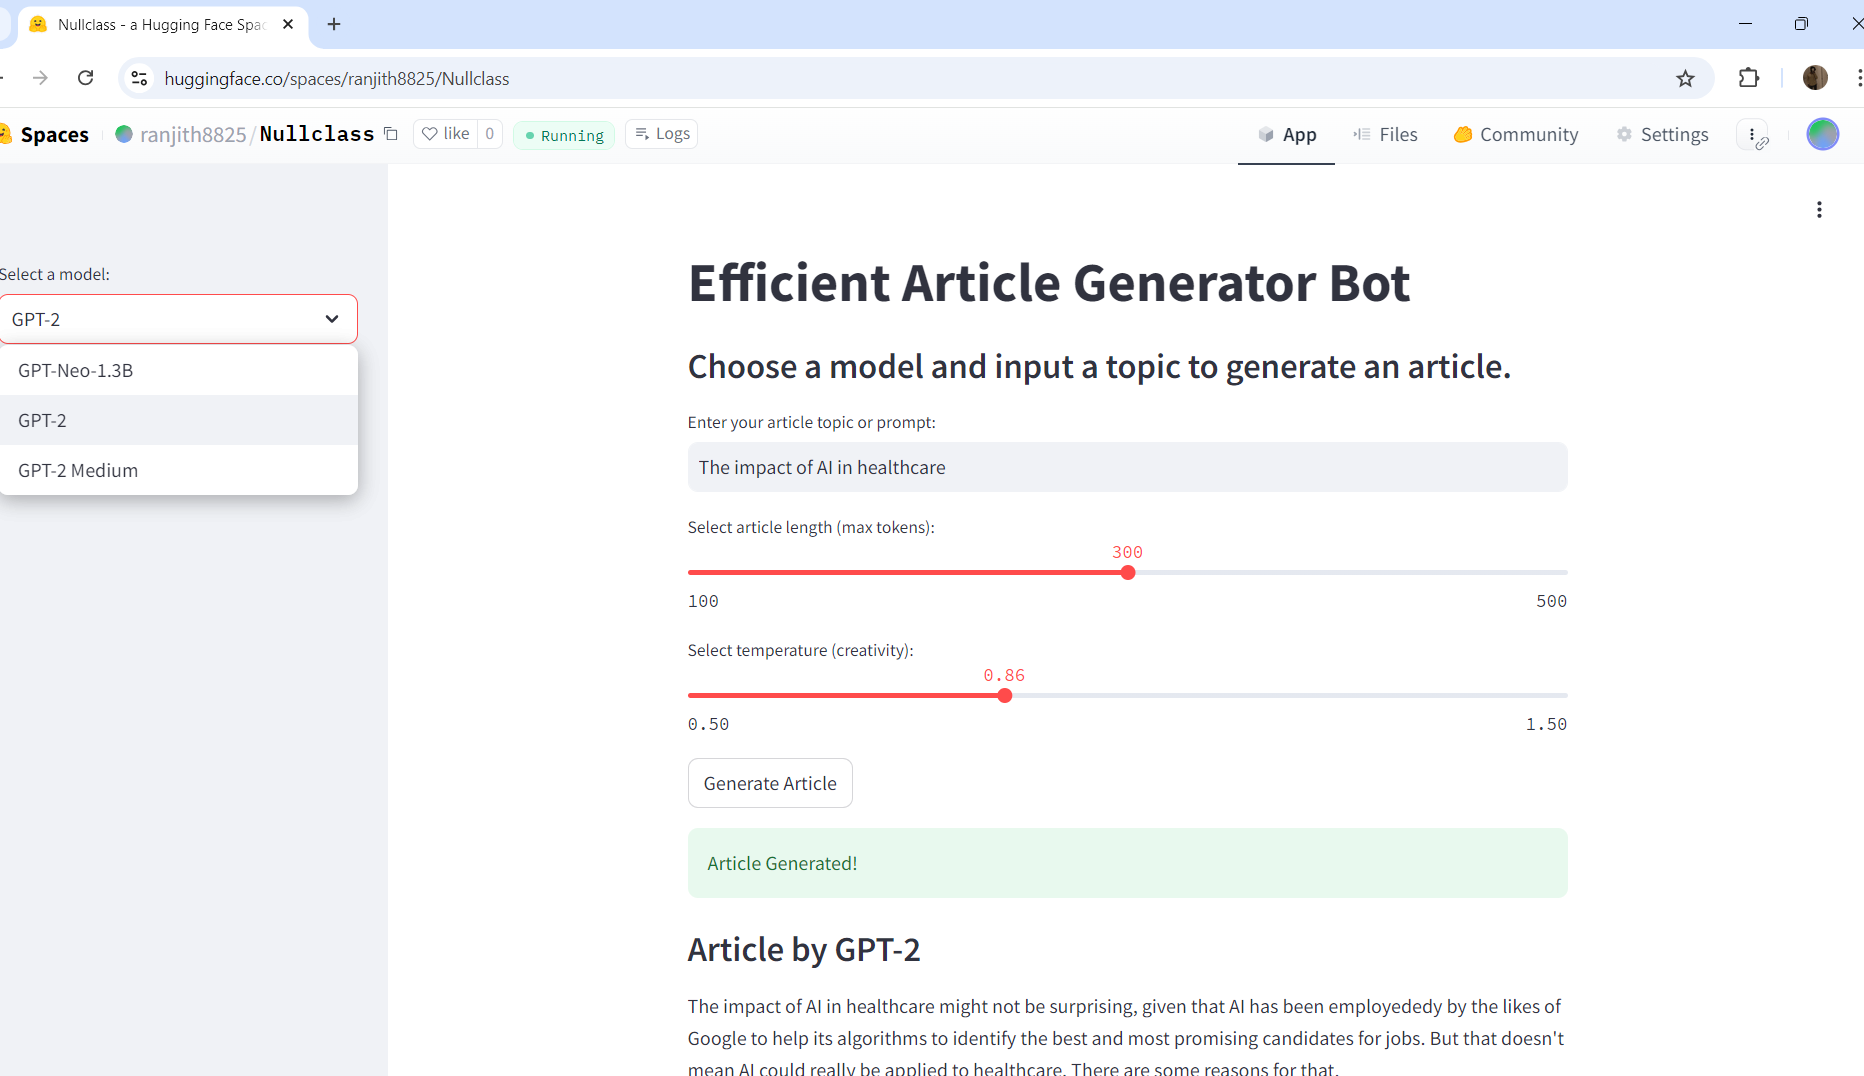Image resolution: width=1864 pixels, height=1076 pixels.
Task: Open site information icon in address bar
Action: pos(140,78)
